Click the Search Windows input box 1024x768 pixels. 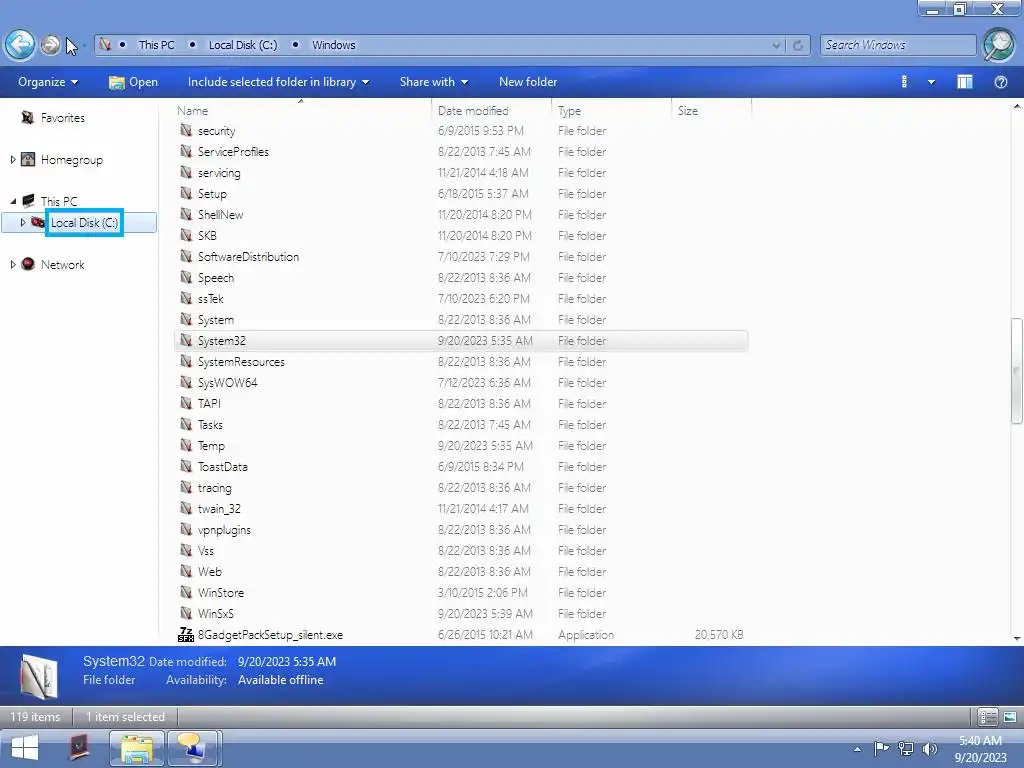[x=898, y=45]
